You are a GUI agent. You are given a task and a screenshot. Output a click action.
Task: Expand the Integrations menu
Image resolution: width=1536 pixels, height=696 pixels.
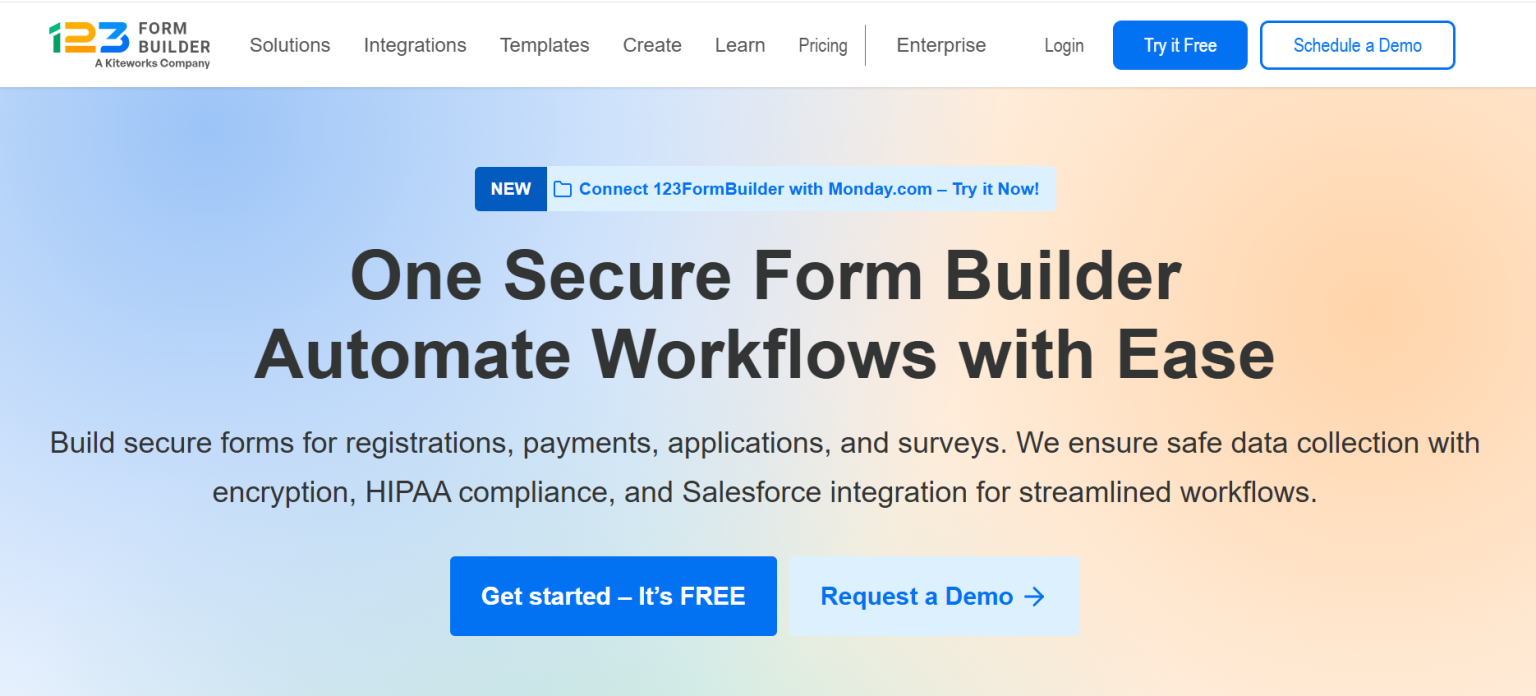[415, 45]
